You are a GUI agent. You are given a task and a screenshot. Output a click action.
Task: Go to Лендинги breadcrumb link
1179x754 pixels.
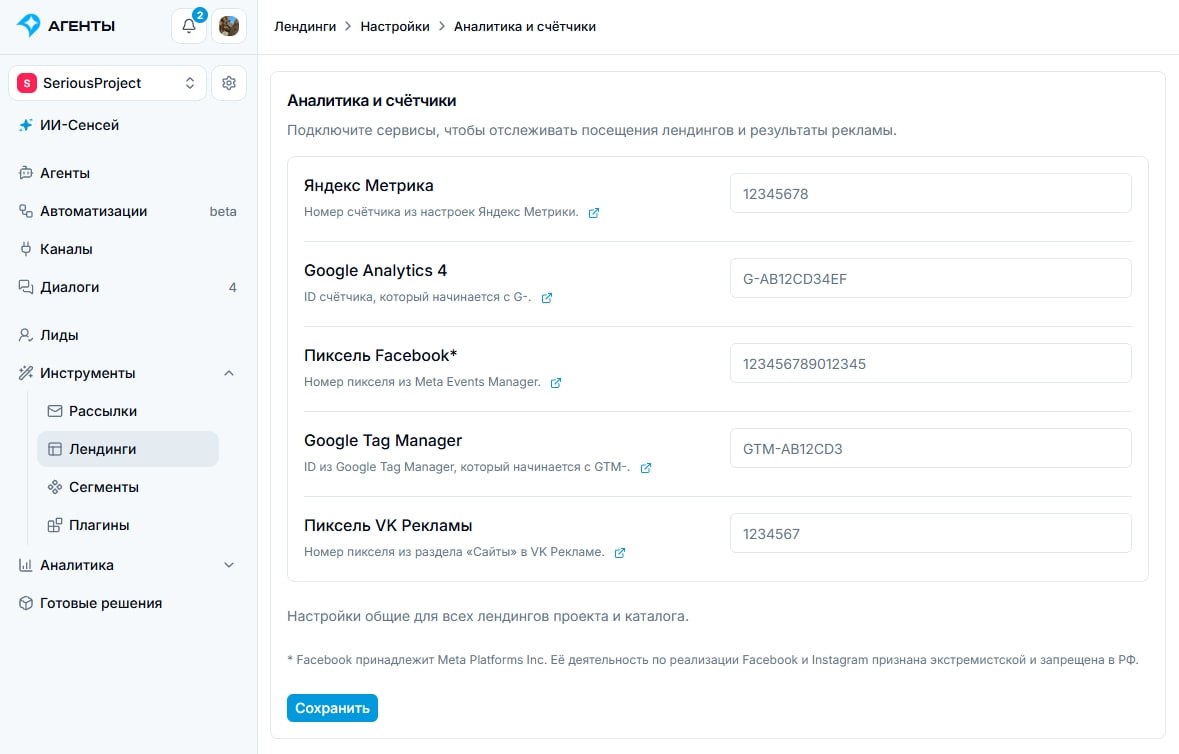click(305, 26)
